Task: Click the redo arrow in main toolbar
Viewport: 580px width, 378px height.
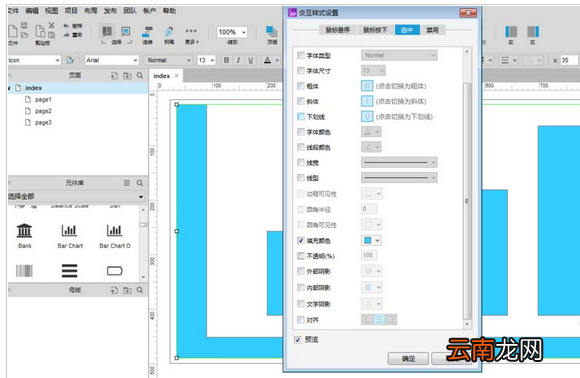Action: 66,35
